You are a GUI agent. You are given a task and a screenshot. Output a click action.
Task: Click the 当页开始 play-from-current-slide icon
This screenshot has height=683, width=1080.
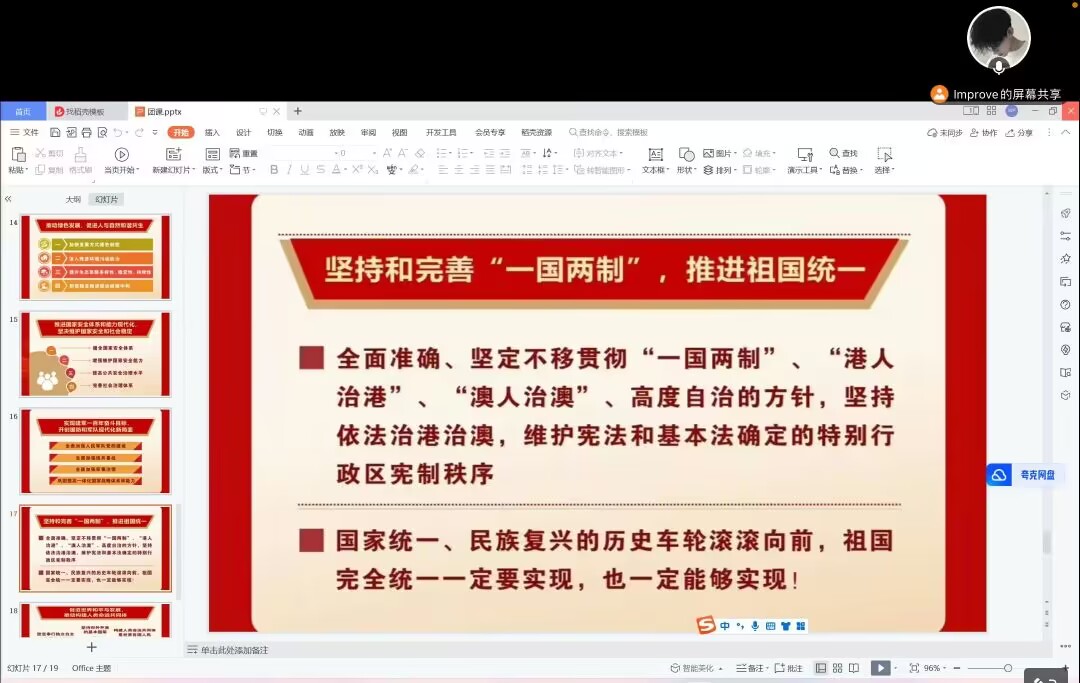click(x=122, y=155)
